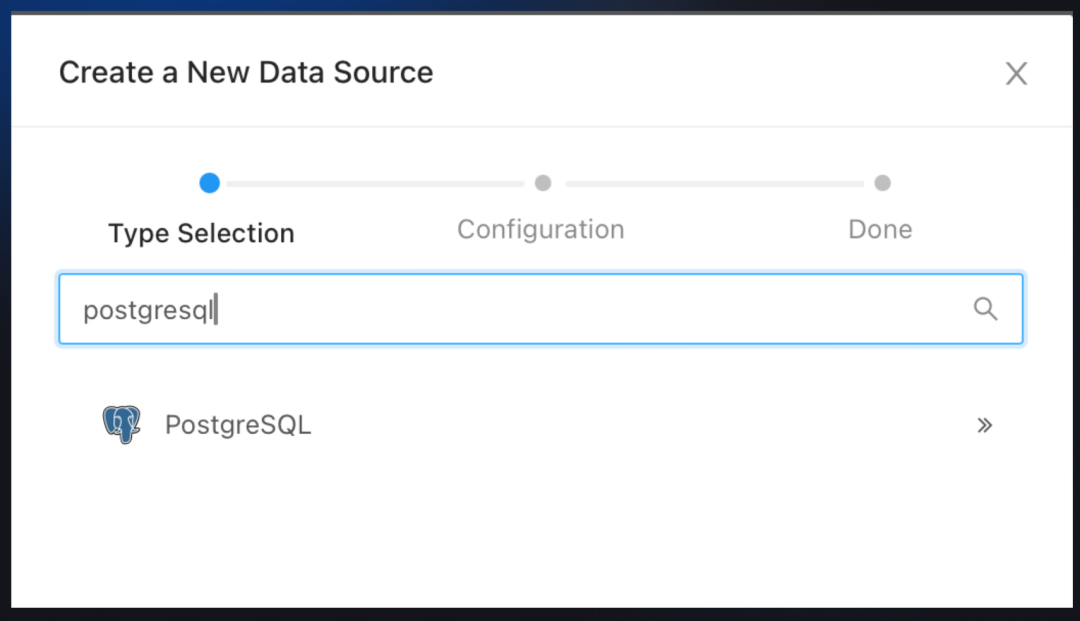This screenshot has width=1080, height=621.
Task: Click the gray Done step dot
Action: tap(882, 183)
